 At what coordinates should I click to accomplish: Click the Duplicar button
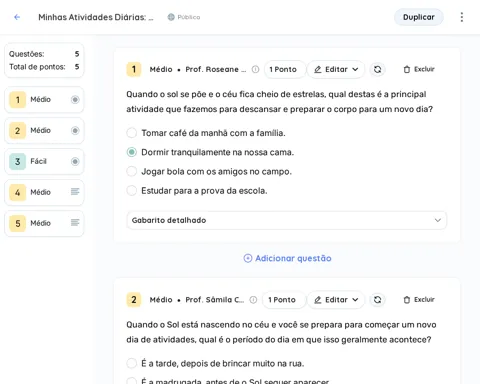click(419, 17)
